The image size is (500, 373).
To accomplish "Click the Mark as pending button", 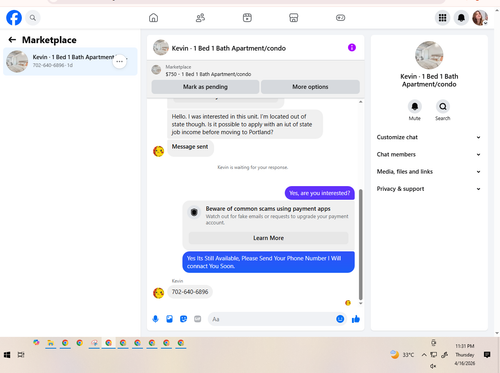I will pos(205,87).
